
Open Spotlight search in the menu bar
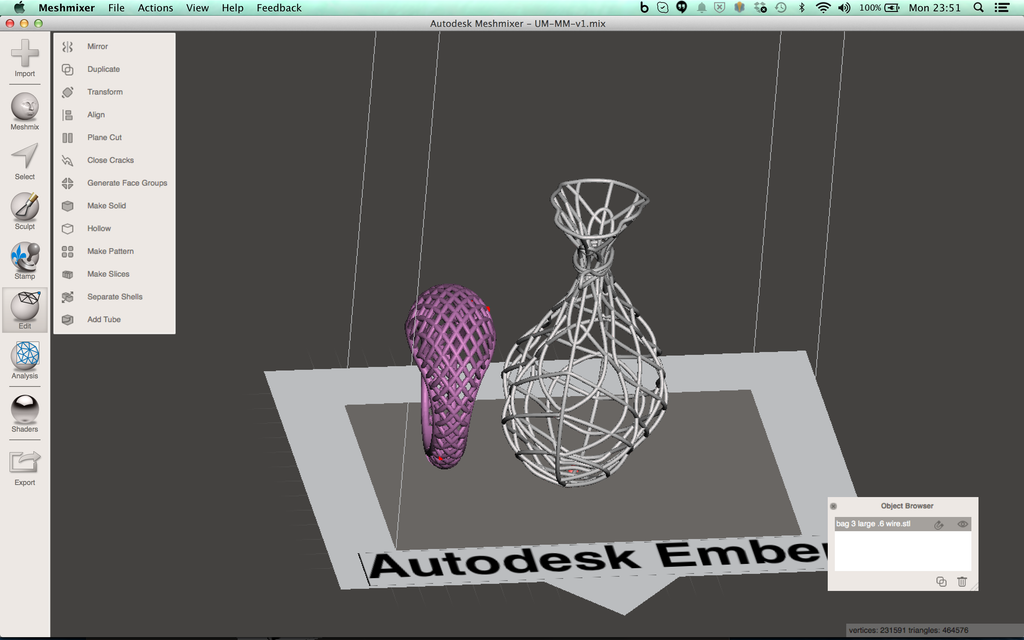point(978,8)
